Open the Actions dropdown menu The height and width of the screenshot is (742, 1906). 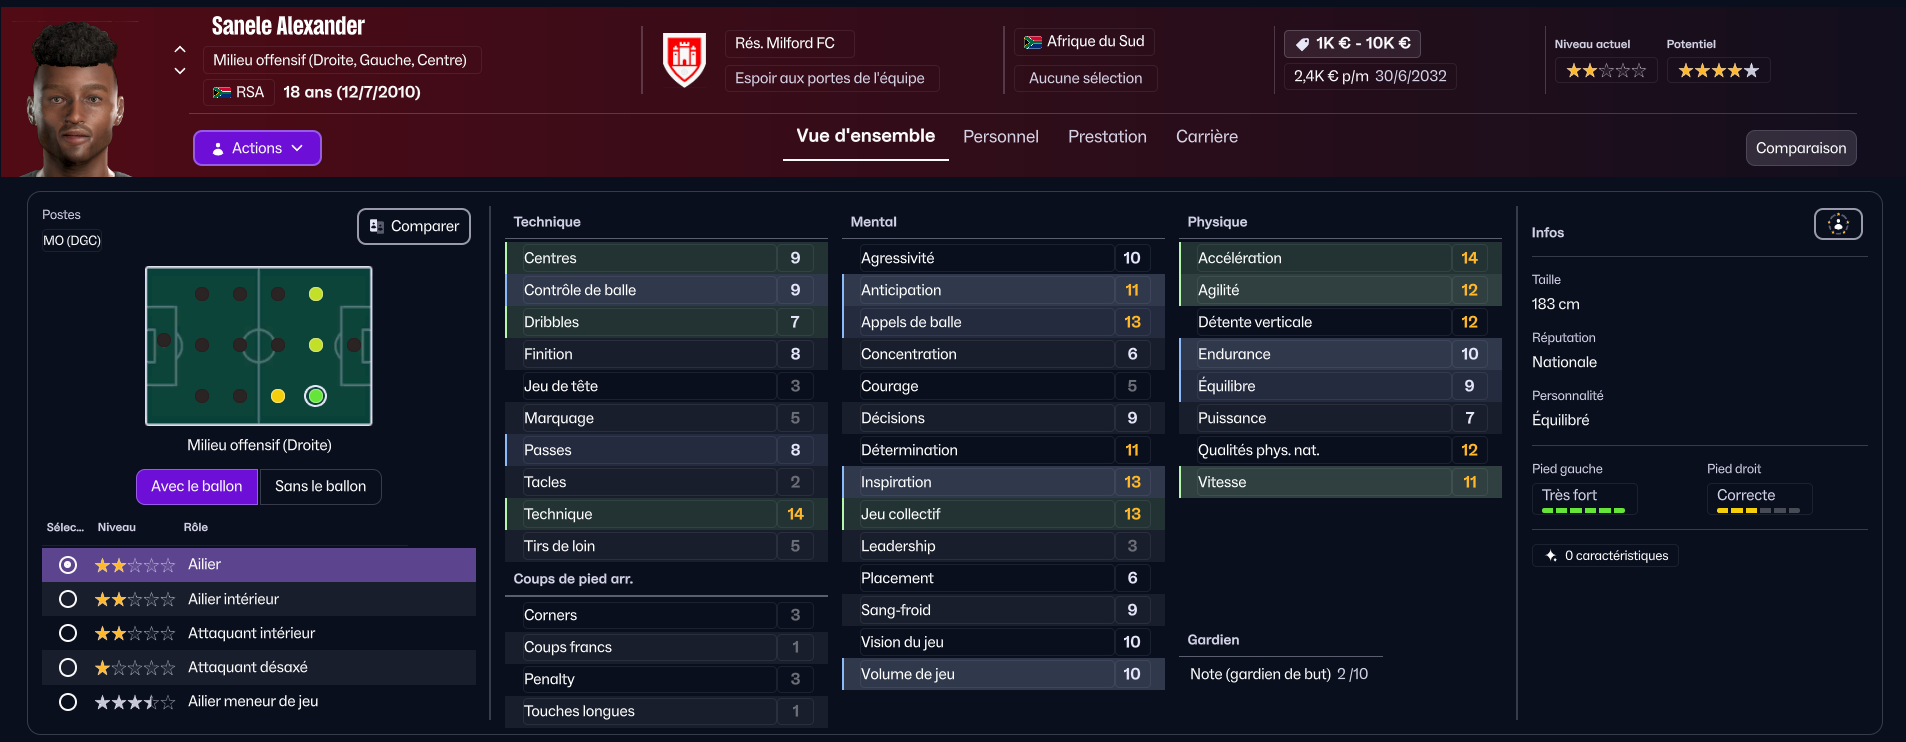257,148
